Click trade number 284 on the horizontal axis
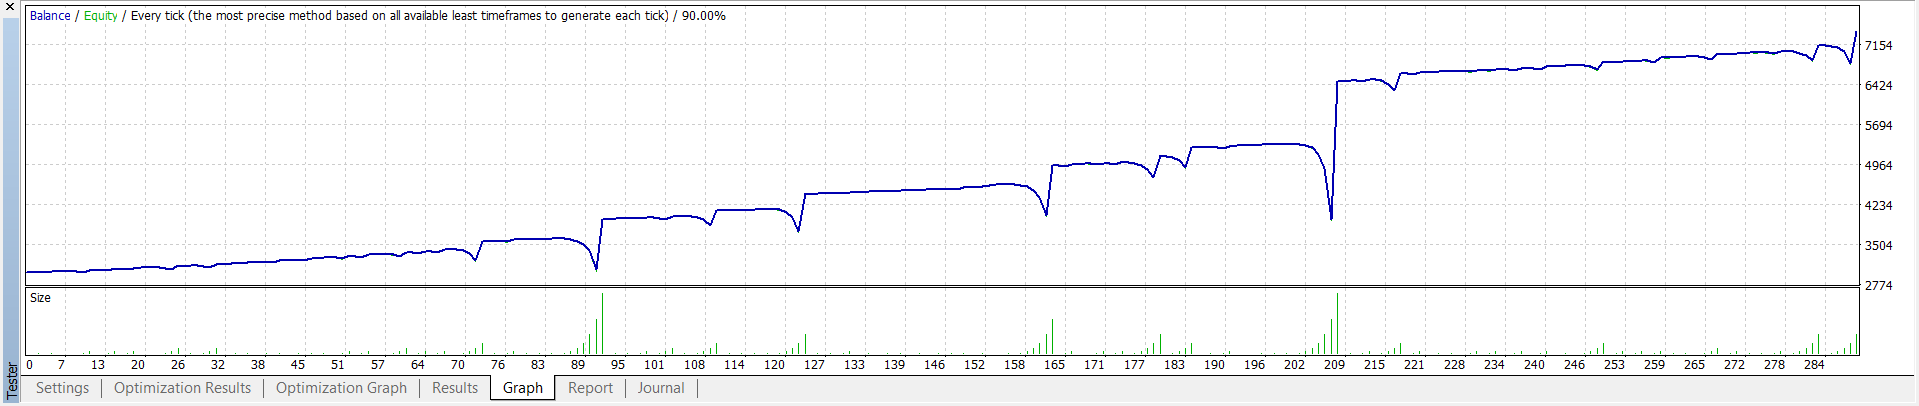Screen dimensions: 1919x406 [x=1814, y=365]
